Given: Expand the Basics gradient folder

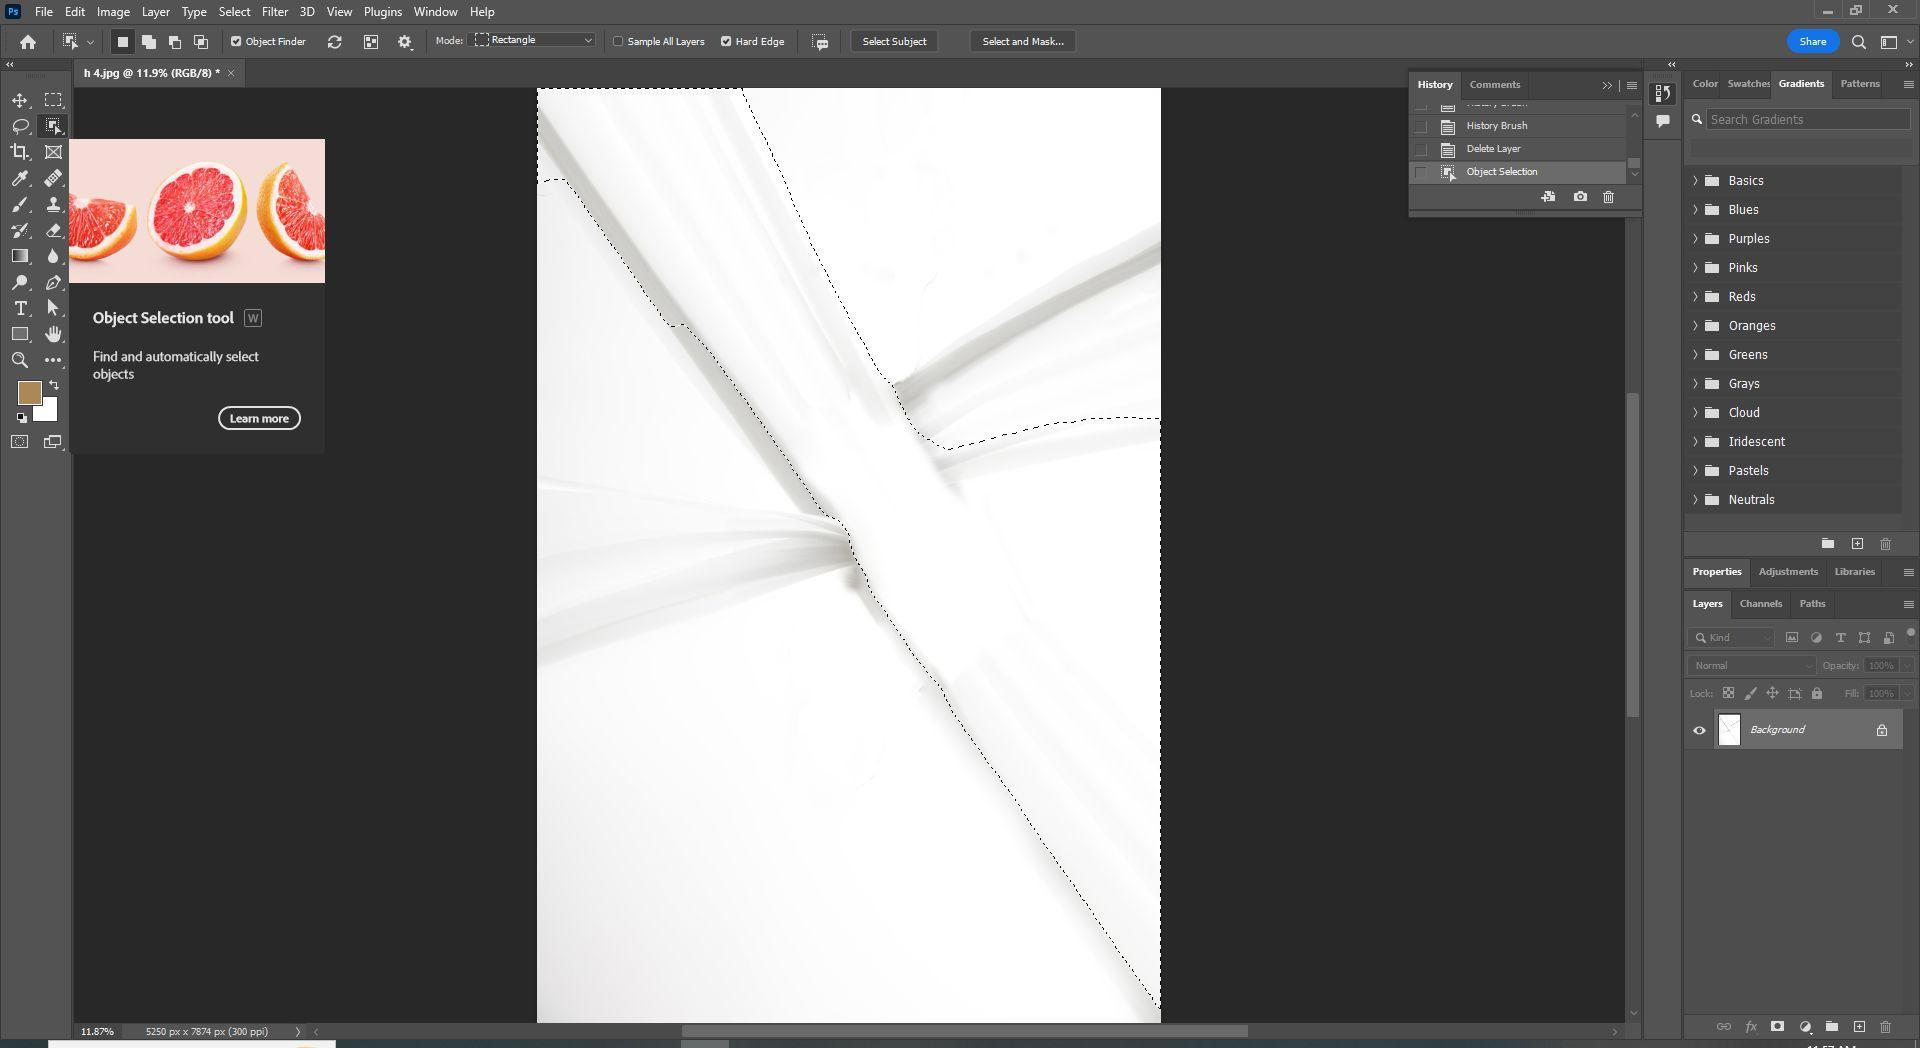Looking at the screenshot, I should tap(1696, 181).
